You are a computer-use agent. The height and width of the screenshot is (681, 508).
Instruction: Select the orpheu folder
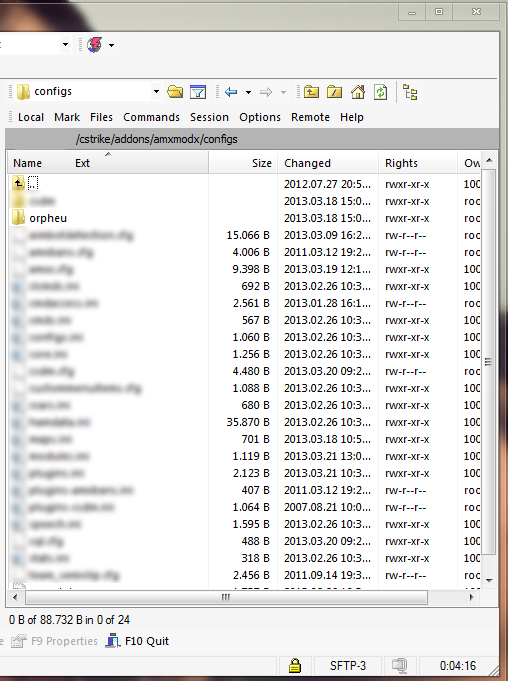click(x=48, y=218)
